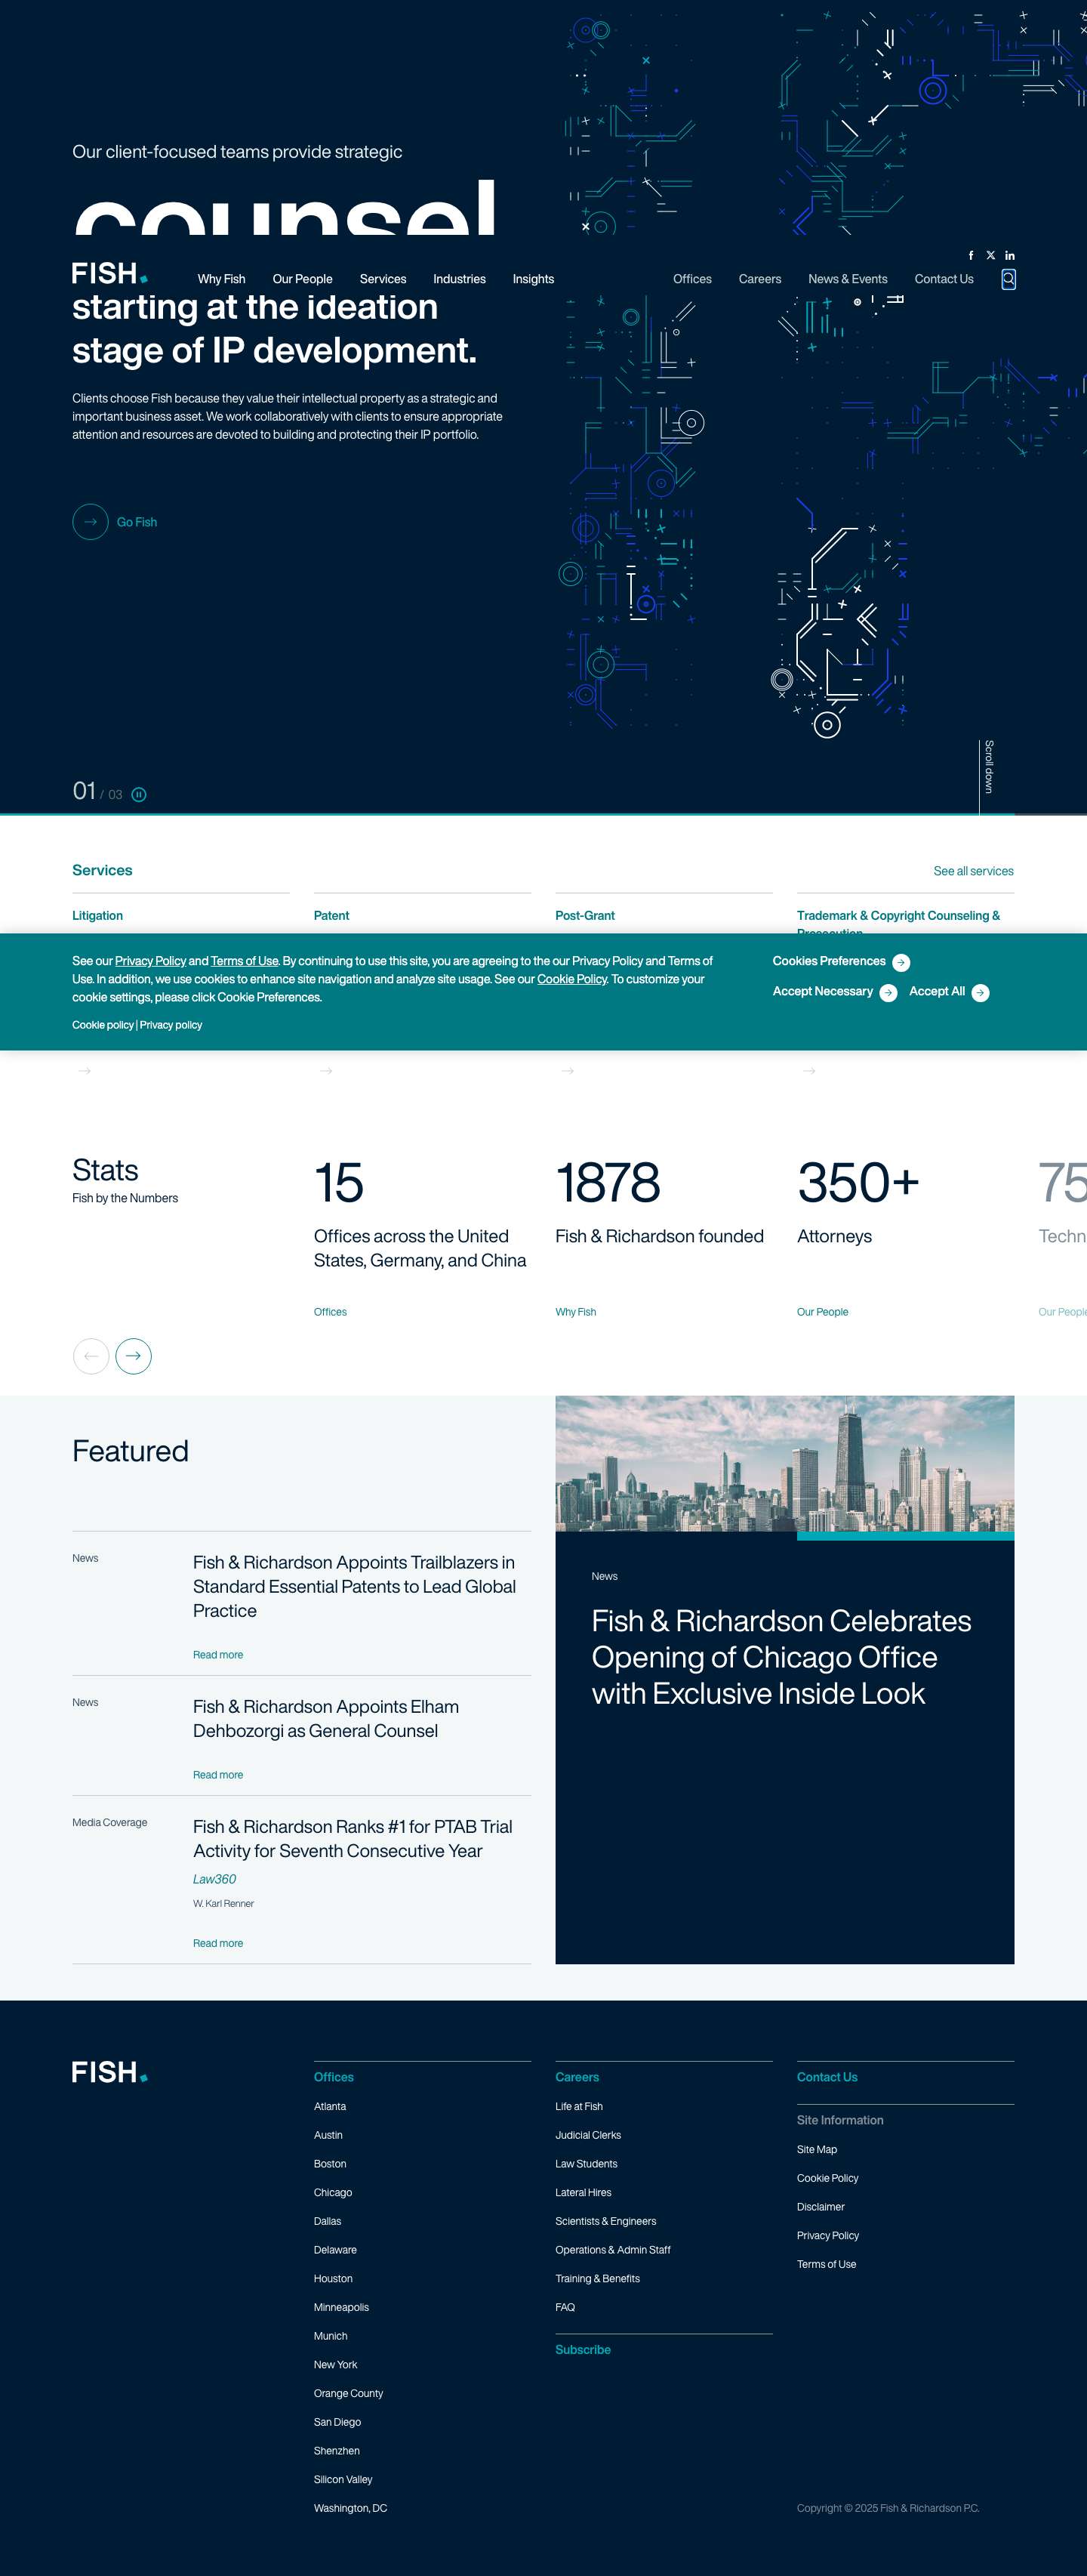Open the Why Fish menu item
1087x2576 pixels.
(221, 279)
